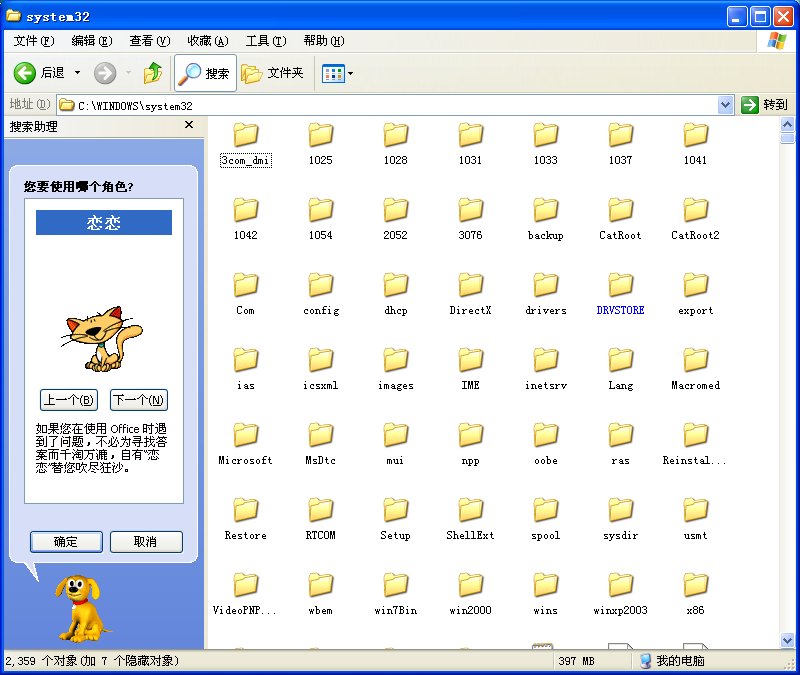Screen dimensions: 800x675
Task: Click the dhcp folder name label
Action: (x=395, y=310)
